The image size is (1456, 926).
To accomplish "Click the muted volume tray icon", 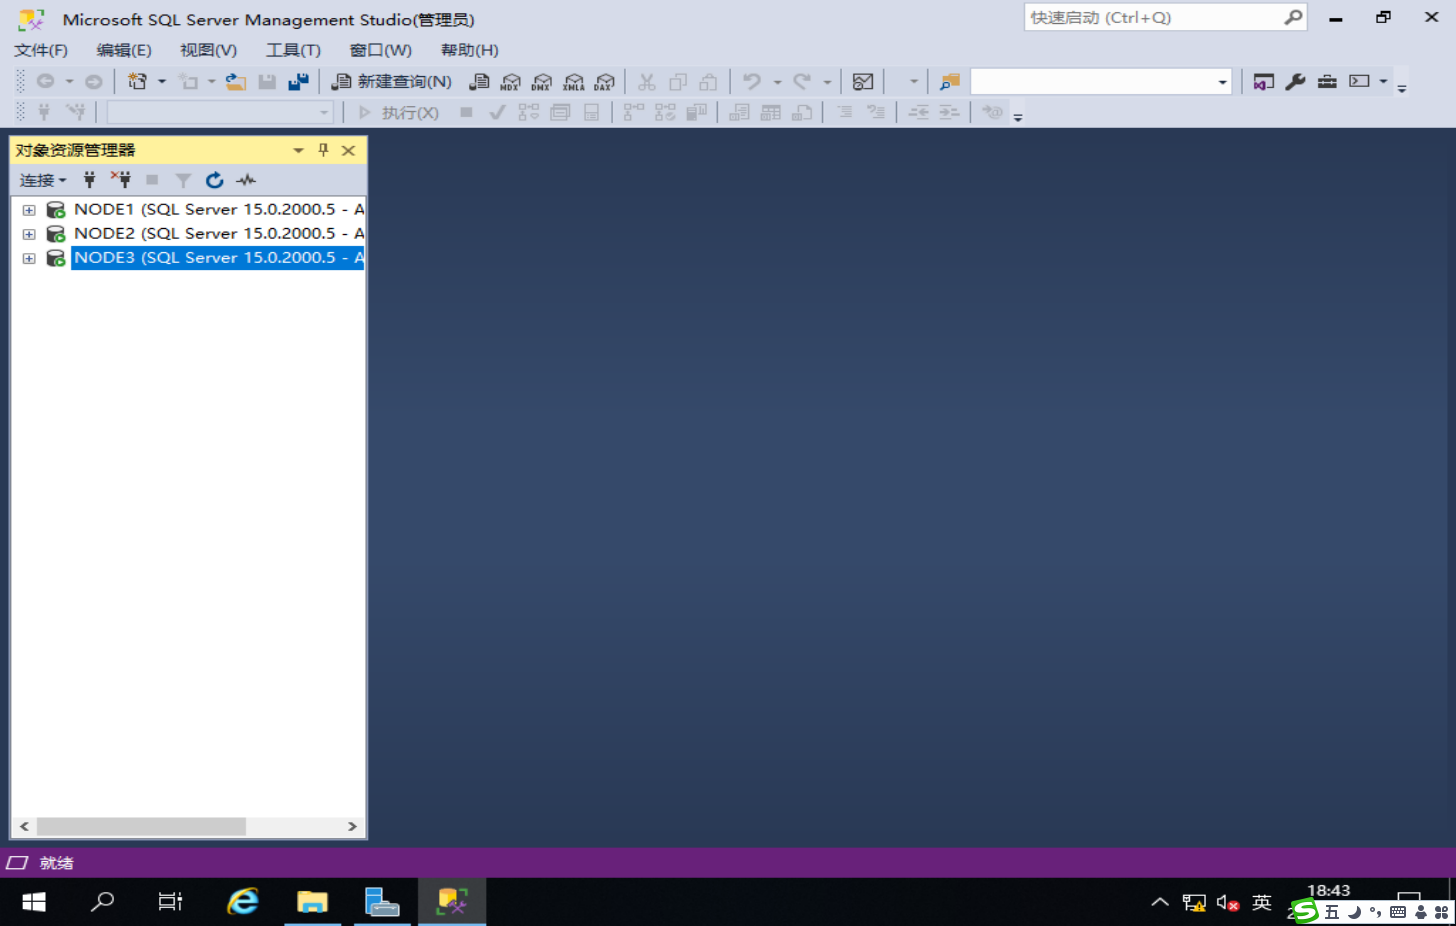I will [1228, 903].
